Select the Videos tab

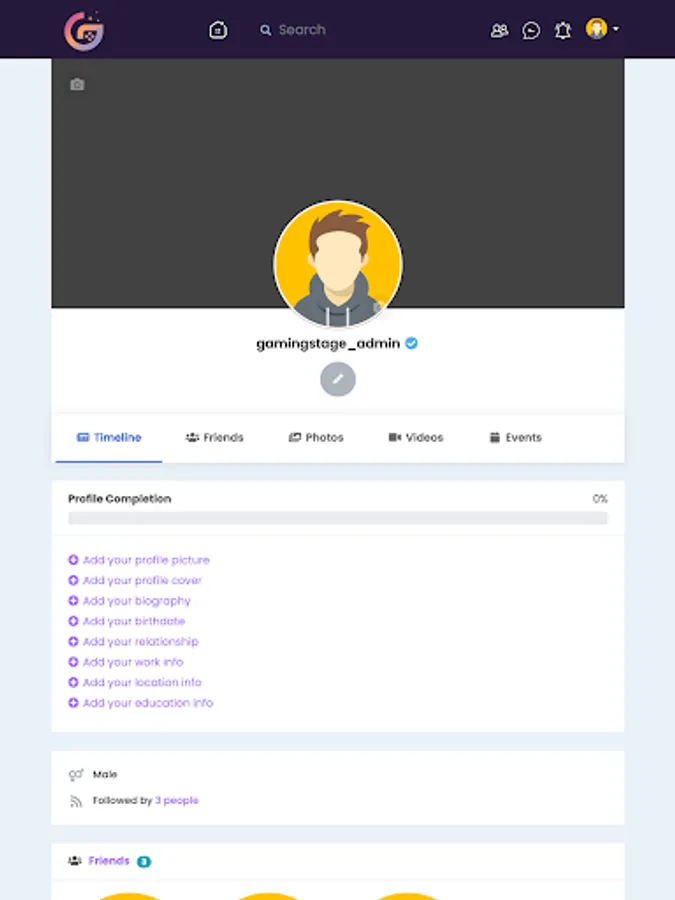tap(416, 437)
